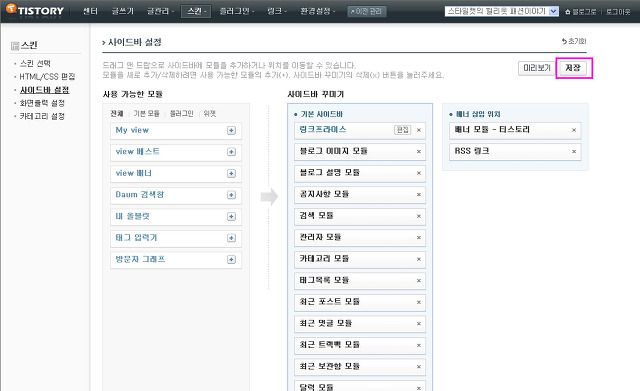Open 화면출력 설정 in left menu
This screenshot has height=391, width=640.
(x=42, y=103)
